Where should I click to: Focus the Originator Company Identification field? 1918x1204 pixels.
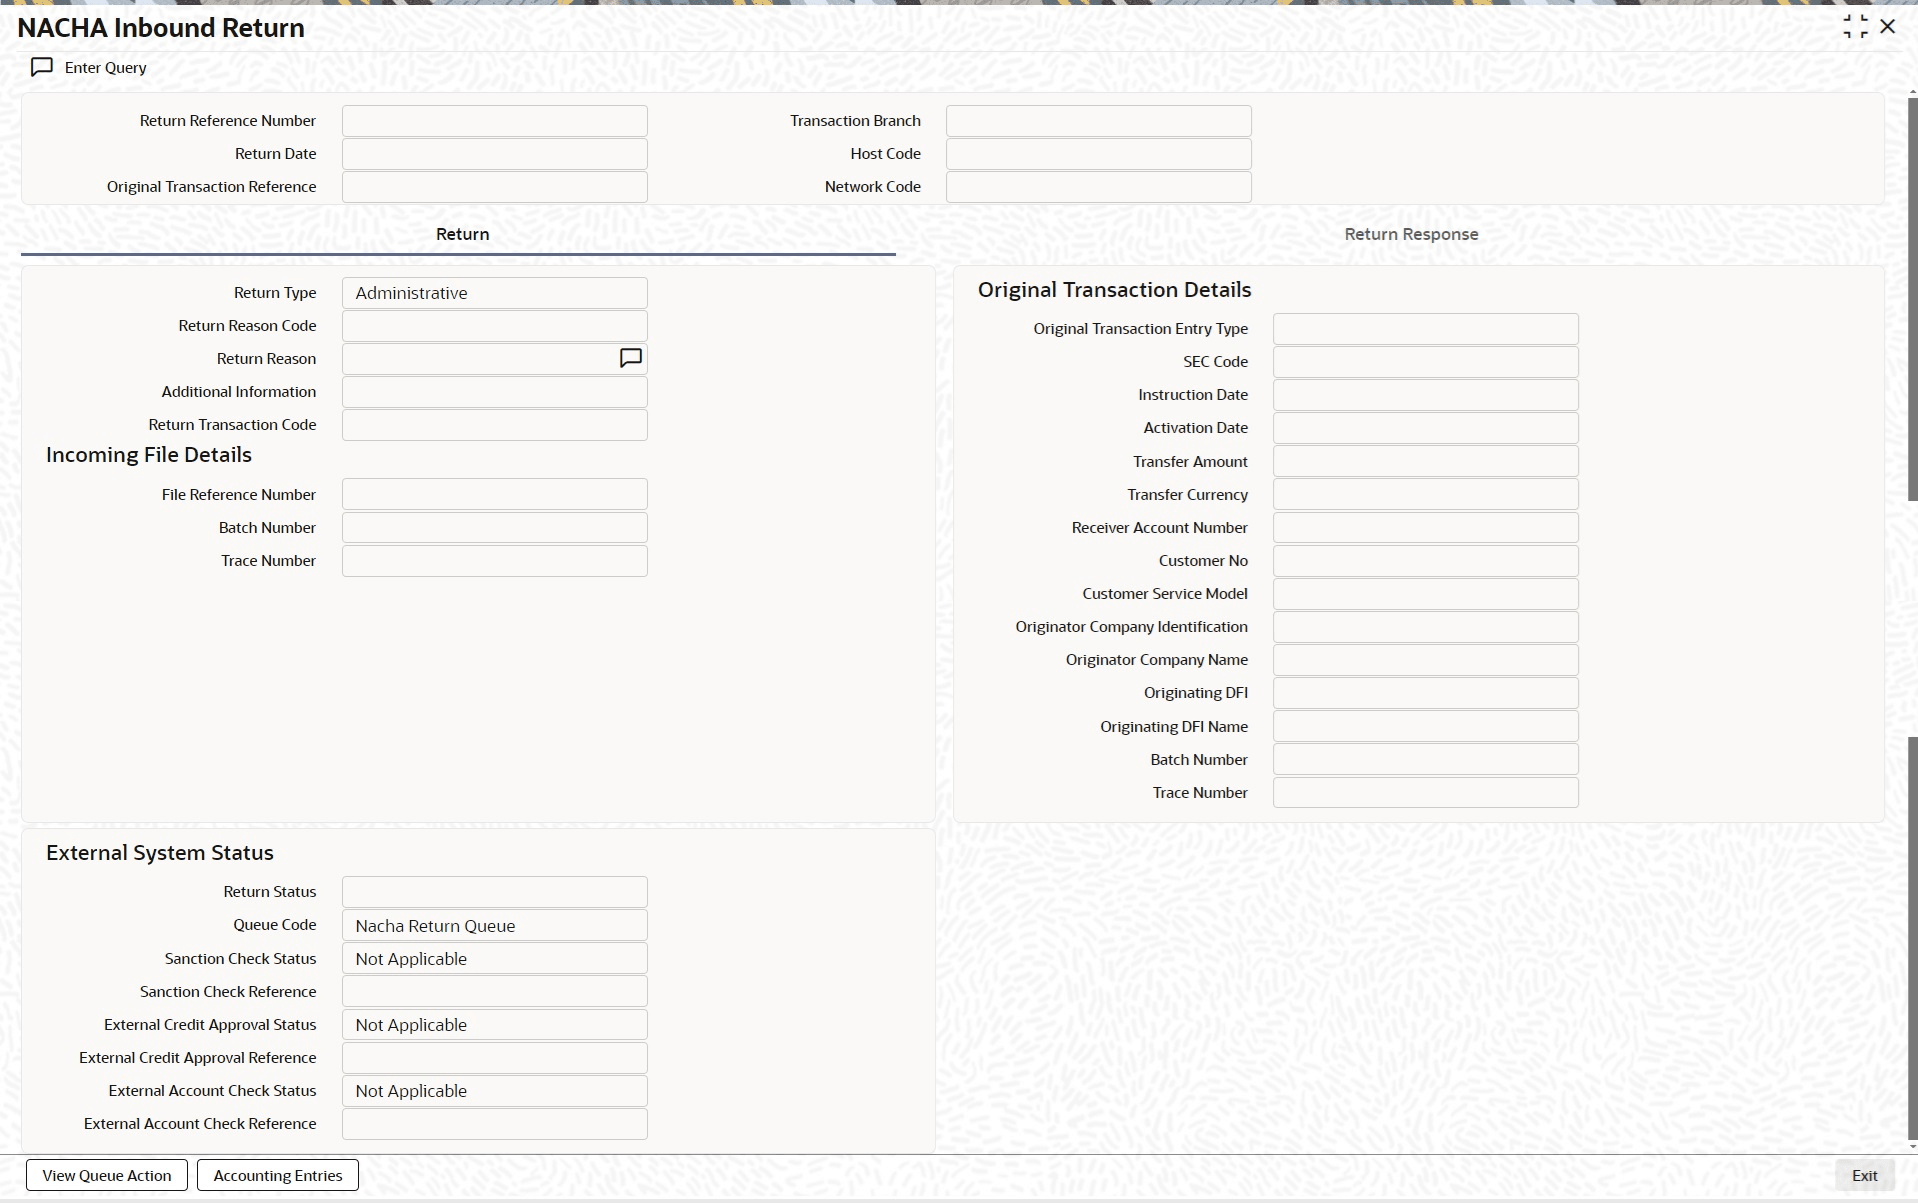[1426, 627]
